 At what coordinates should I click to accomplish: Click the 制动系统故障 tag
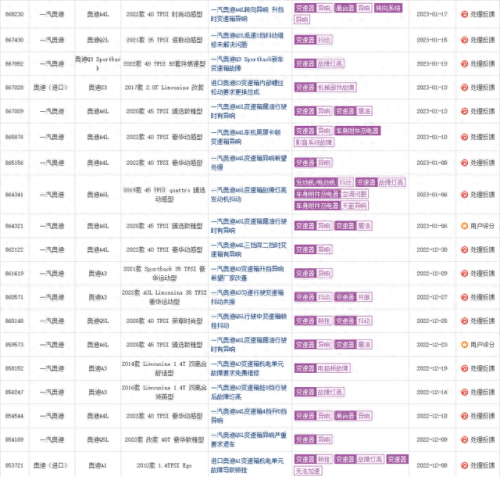[x=314, y=142]
